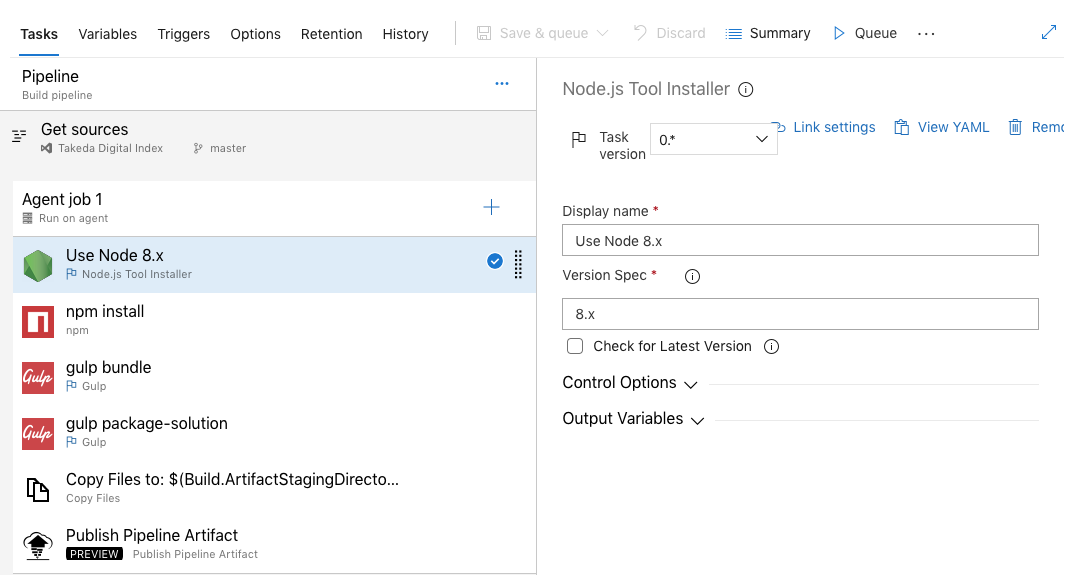Enable Check for Latest Version checkbox
This screenshot has height=575, width=1082.
click(575, 346)
